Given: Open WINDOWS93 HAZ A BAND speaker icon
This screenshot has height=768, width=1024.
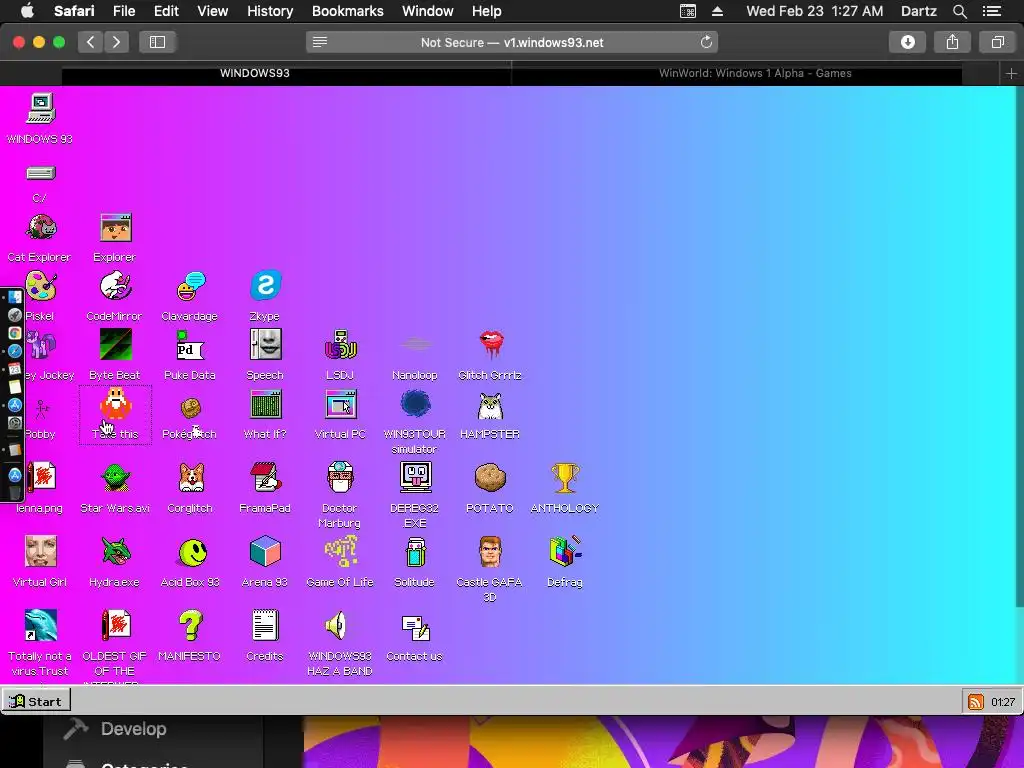Looking at the screenshot, I should coord(336,626).
